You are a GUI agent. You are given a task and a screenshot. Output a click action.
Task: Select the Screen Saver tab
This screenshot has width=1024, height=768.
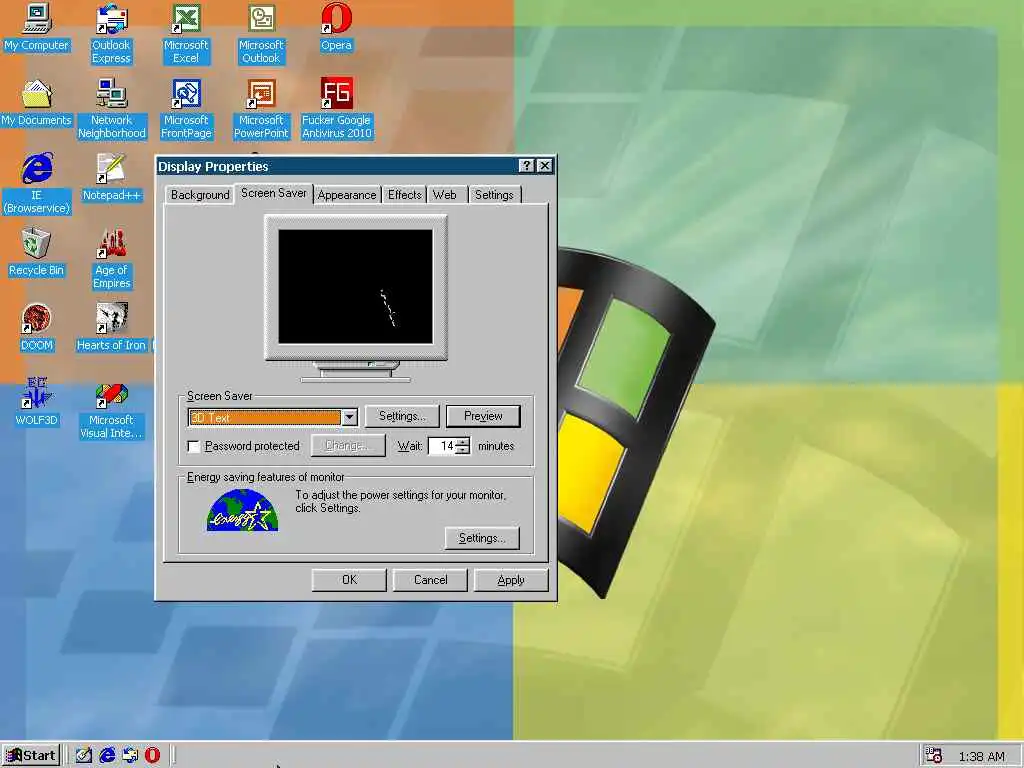[x=274, y=193]
